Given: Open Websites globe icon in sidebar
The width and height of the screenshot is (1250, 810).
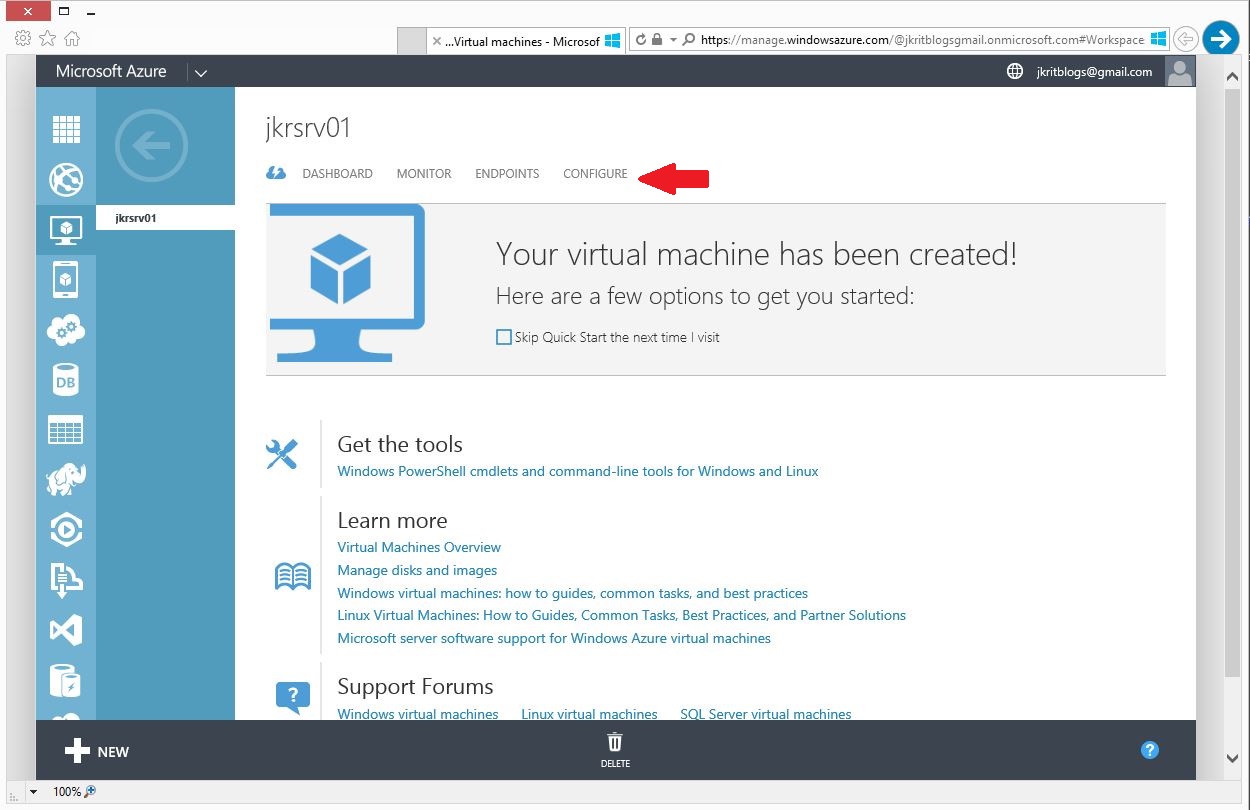Looking at the screenshot, I should click(x=66, y=180).
